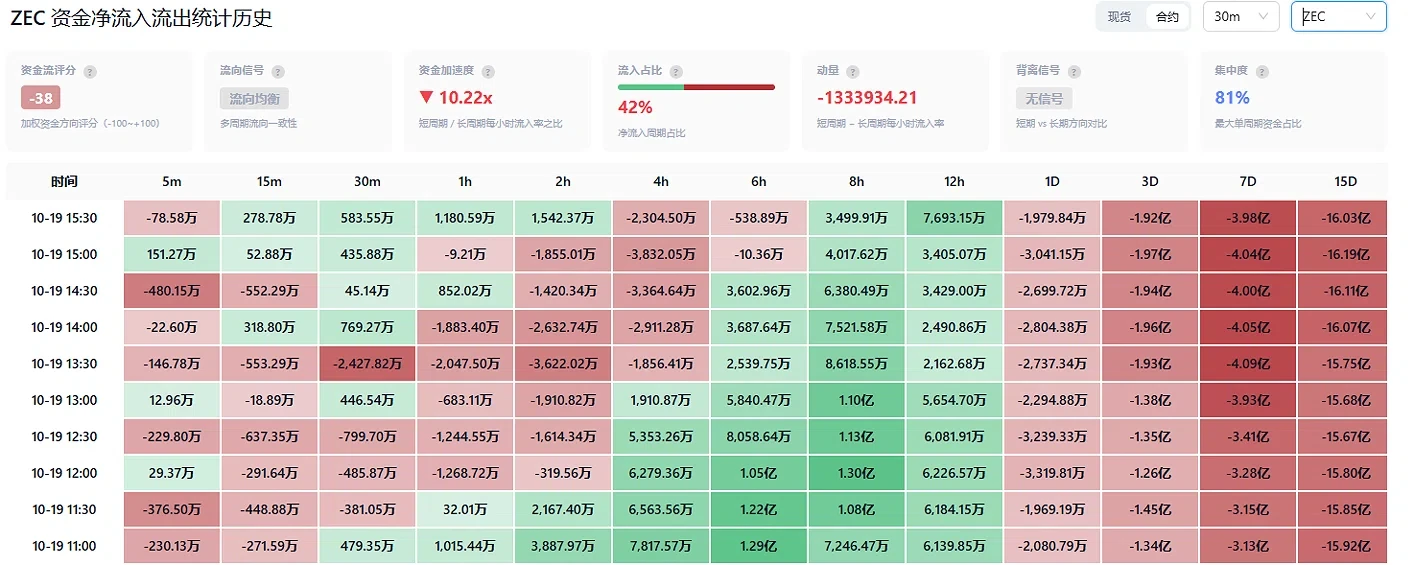Screen dimensions: 1414x565
Task: Open the 30m interval dropdown
Action: coord(1241,17)
